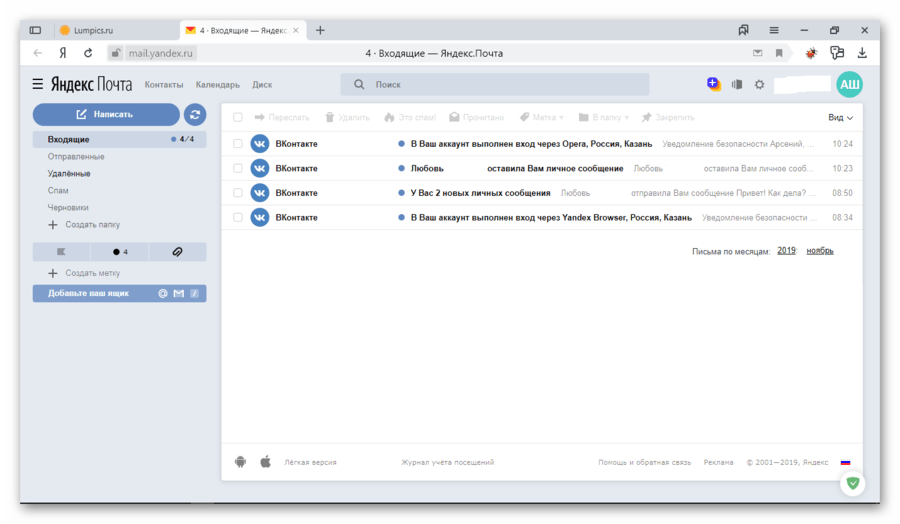The height and width of the screenshot is (524, 900).
Task: Open the Метка label dropdown
Action: [x=541, y=117]
